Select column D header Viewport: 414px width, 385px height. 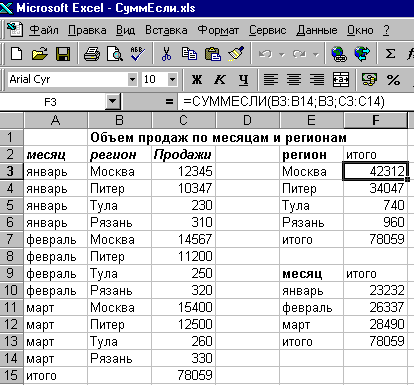247,120
